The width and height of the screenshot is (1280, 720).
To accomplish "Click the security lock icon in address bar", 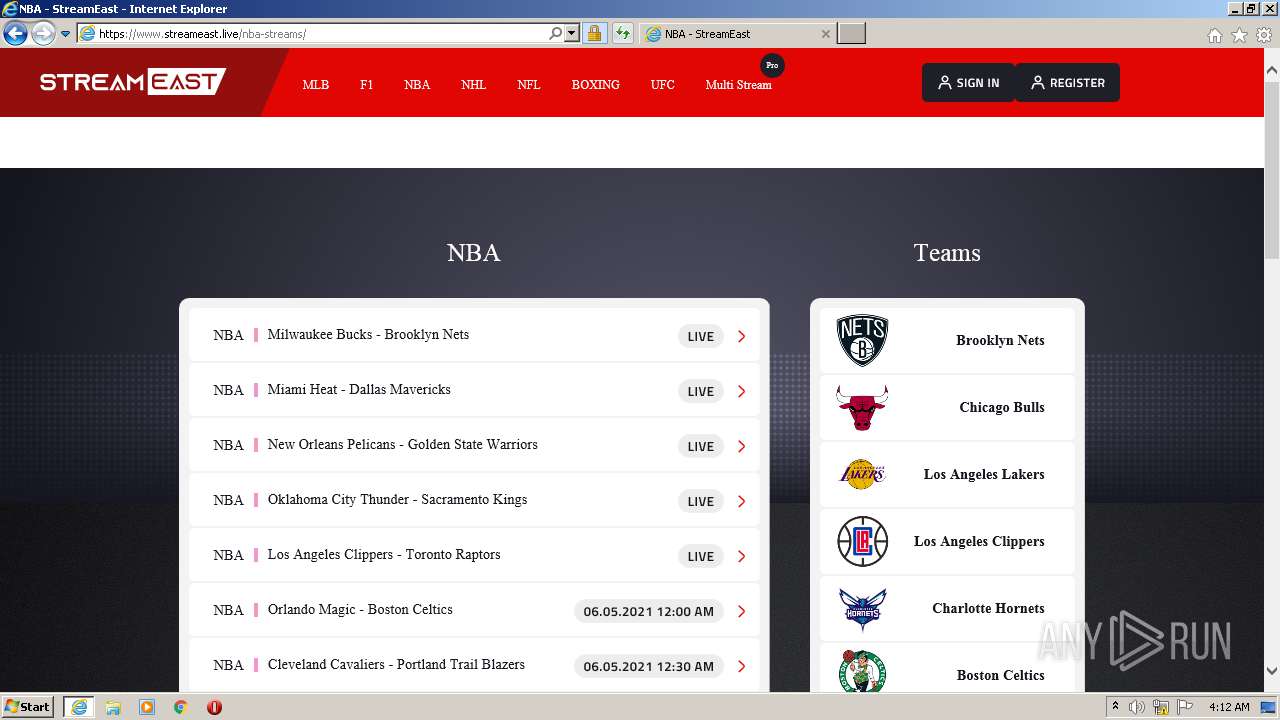I will 594,34.
